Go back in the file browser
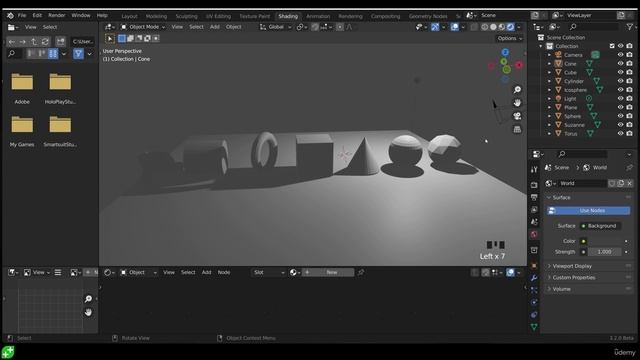This screenshot has height=360, width=640. [11, 42]
